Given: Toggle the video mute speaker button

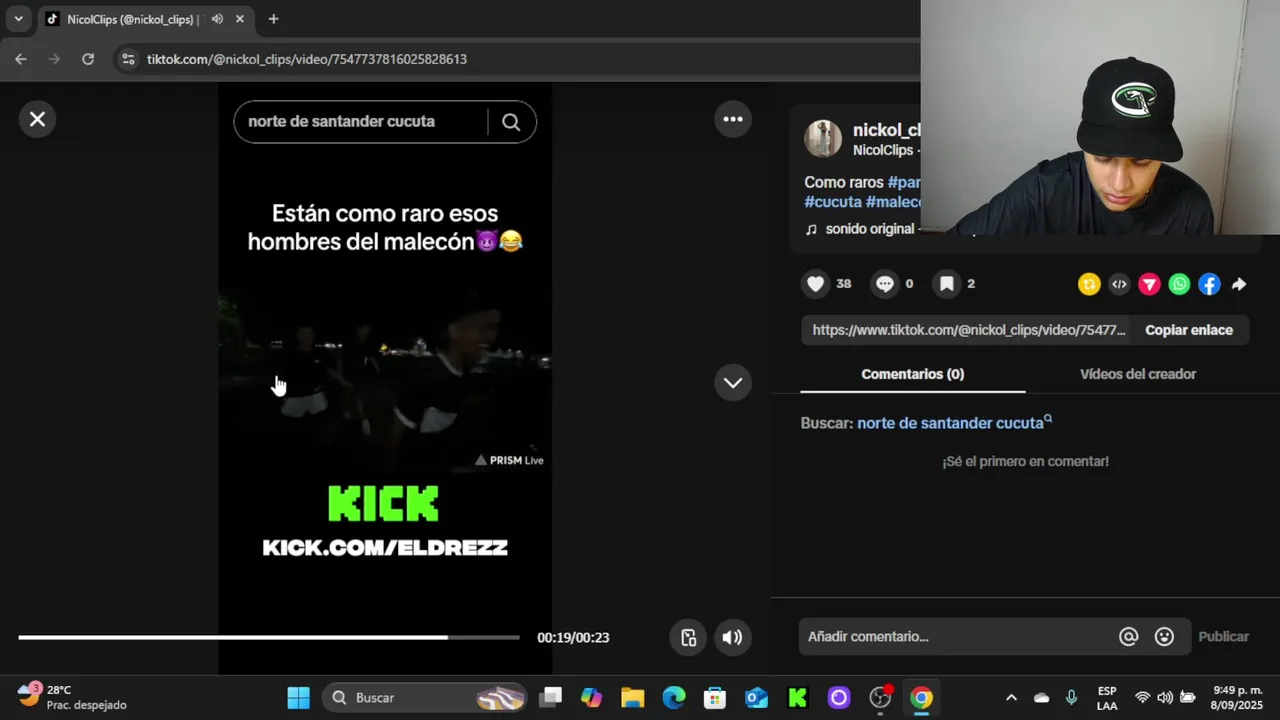Looking at the screenshot, I should point(733,637).
